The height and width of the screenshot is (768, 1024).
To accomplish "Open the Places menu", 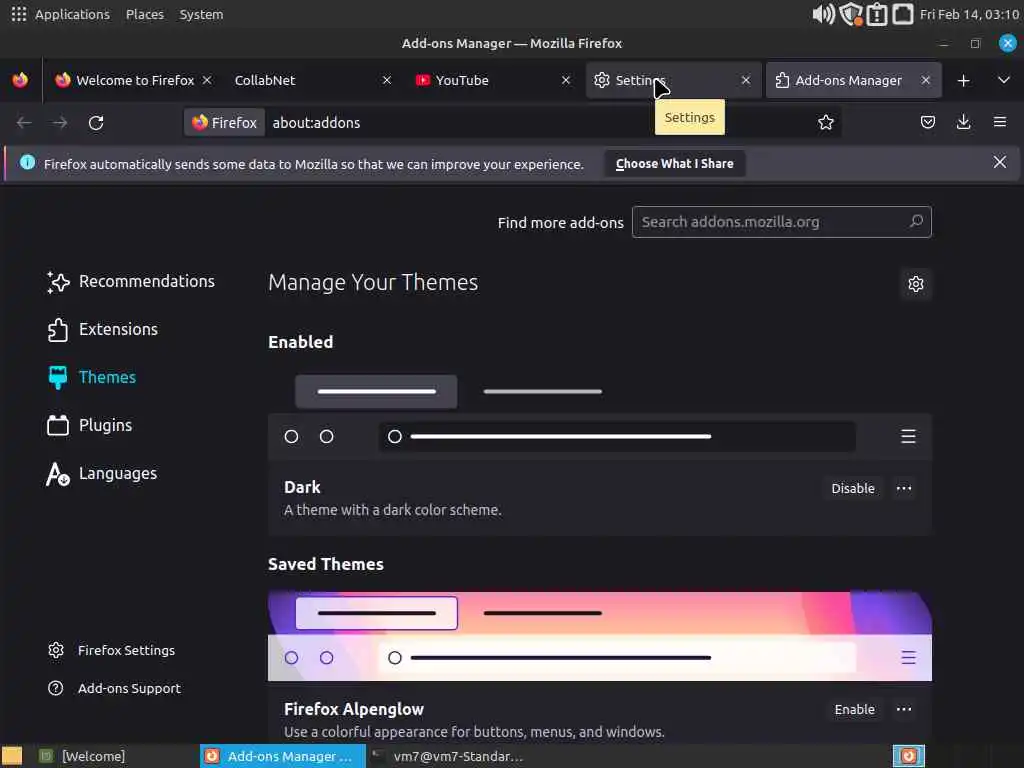I will [144, 14].
